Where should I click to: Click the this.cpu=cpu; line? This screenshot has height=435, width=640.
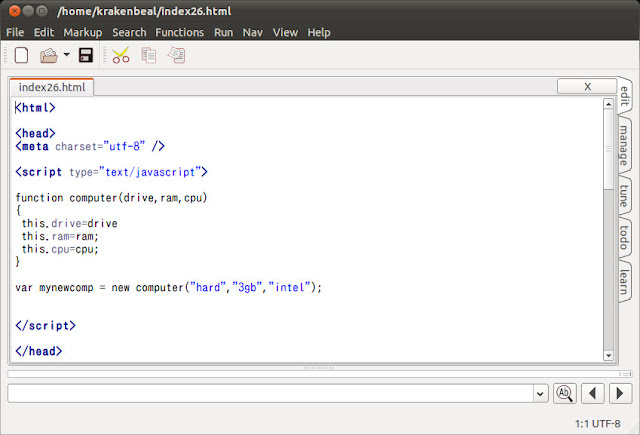(60, 249)
